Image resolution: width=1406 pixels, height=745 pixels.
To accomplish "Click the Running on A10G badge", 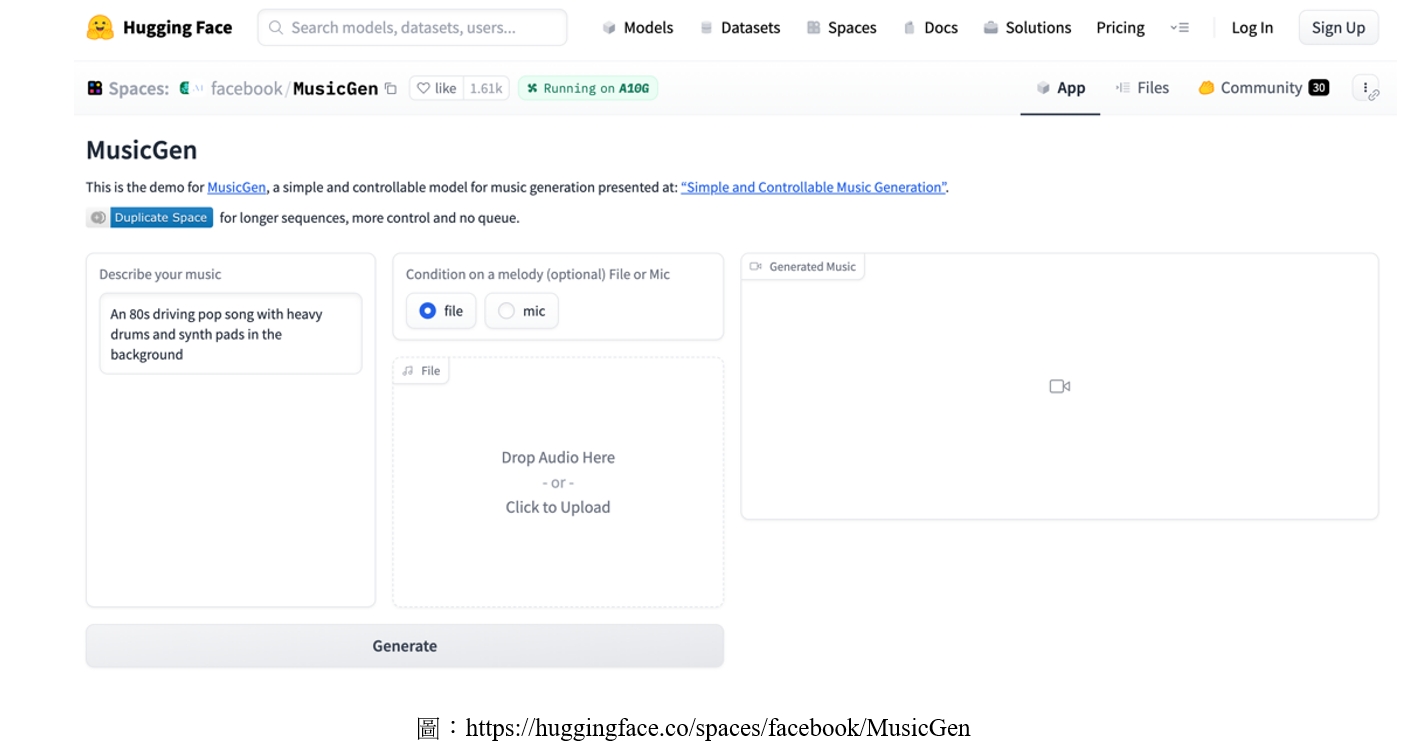I will click(588, 88).
